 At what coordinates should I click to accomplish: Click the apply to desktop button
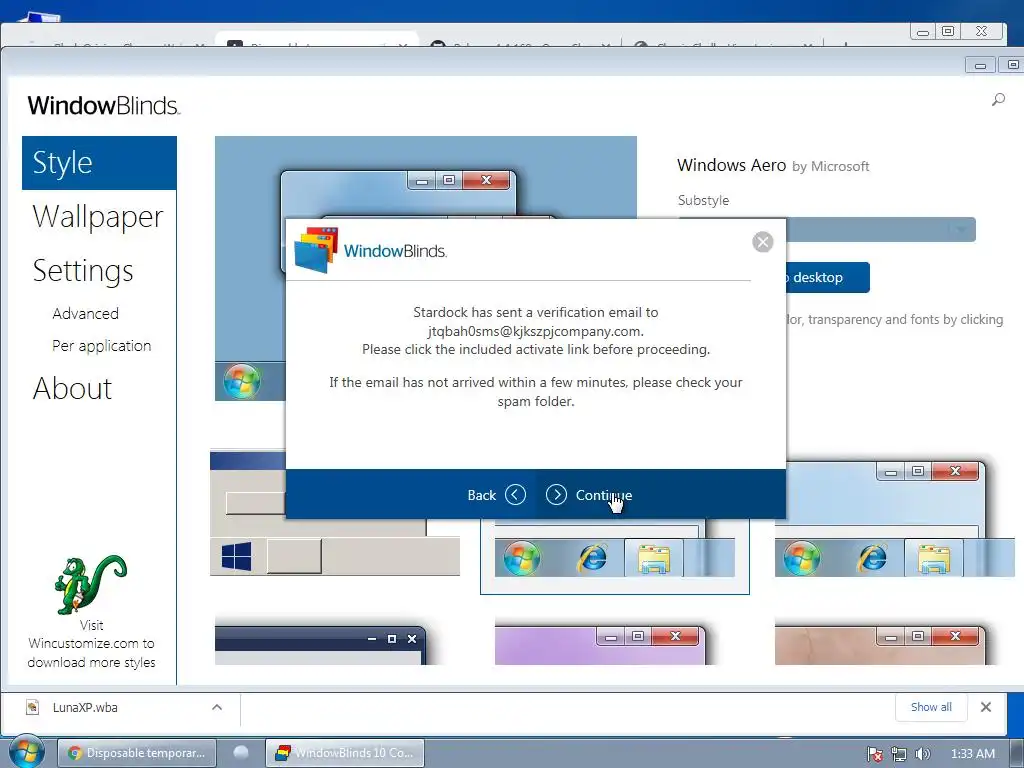tap(827, 278)
